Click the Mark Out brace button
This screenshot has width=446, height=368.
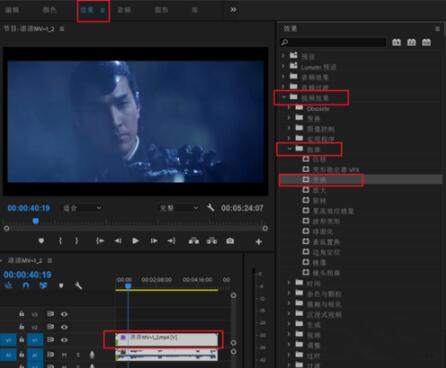76,241
